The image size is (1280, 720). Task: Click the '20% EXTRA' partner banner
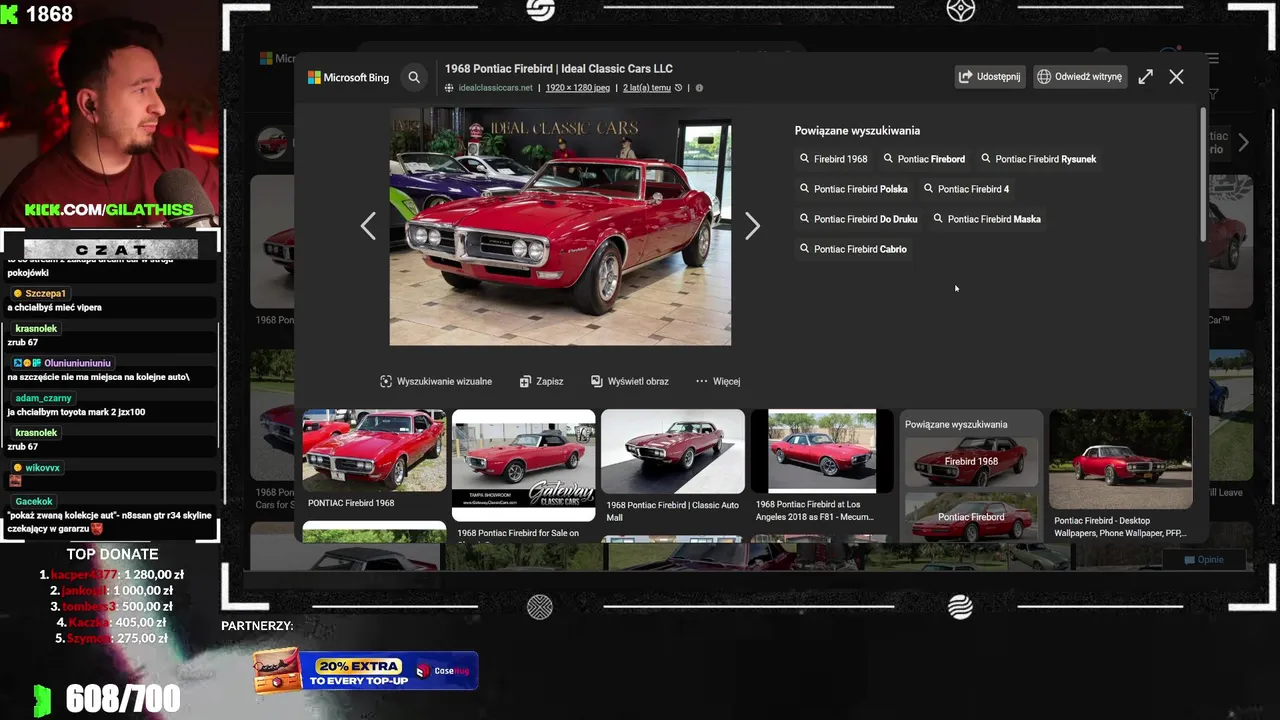[365, 670]
